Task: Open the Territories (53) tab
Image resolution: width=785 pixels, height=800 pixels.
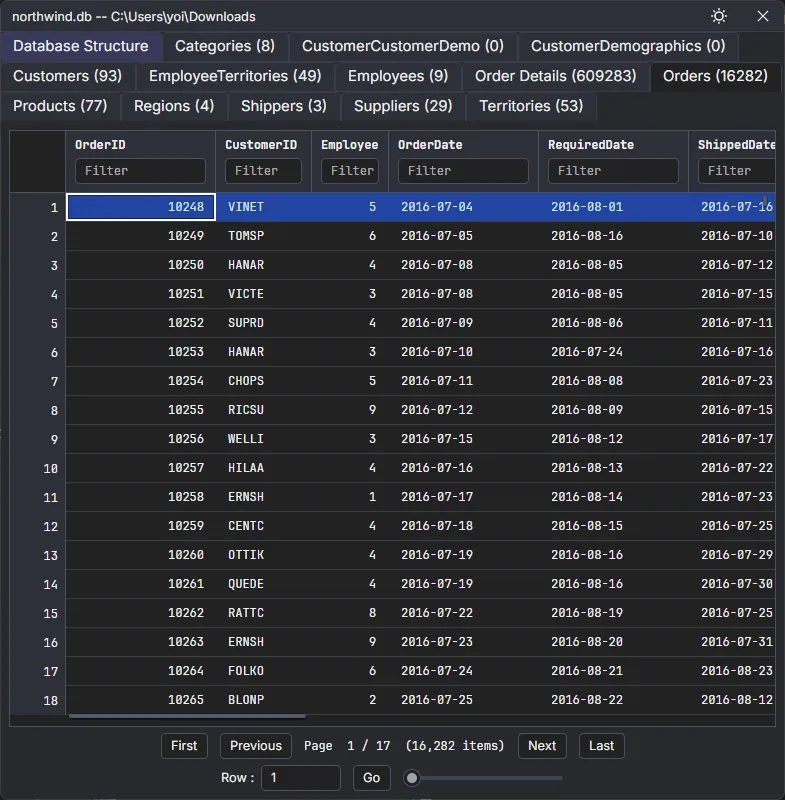Action: [531, 106]
